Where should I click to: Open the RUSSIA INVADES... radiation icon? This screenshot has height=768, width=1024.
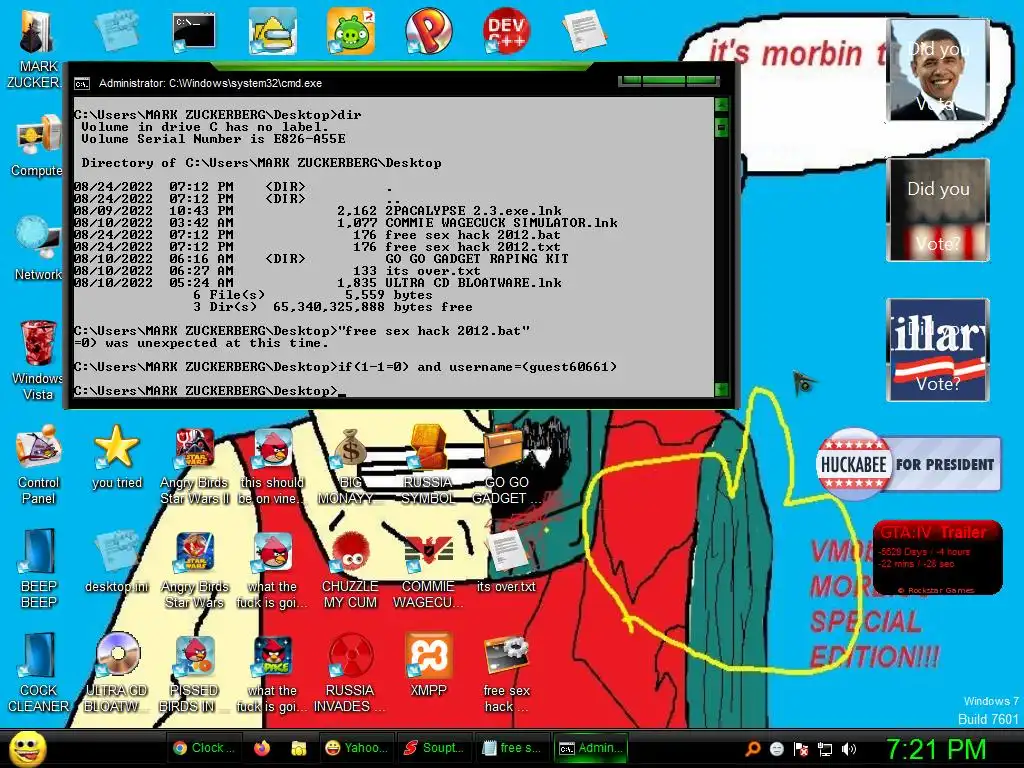click(x=350, y=673)
